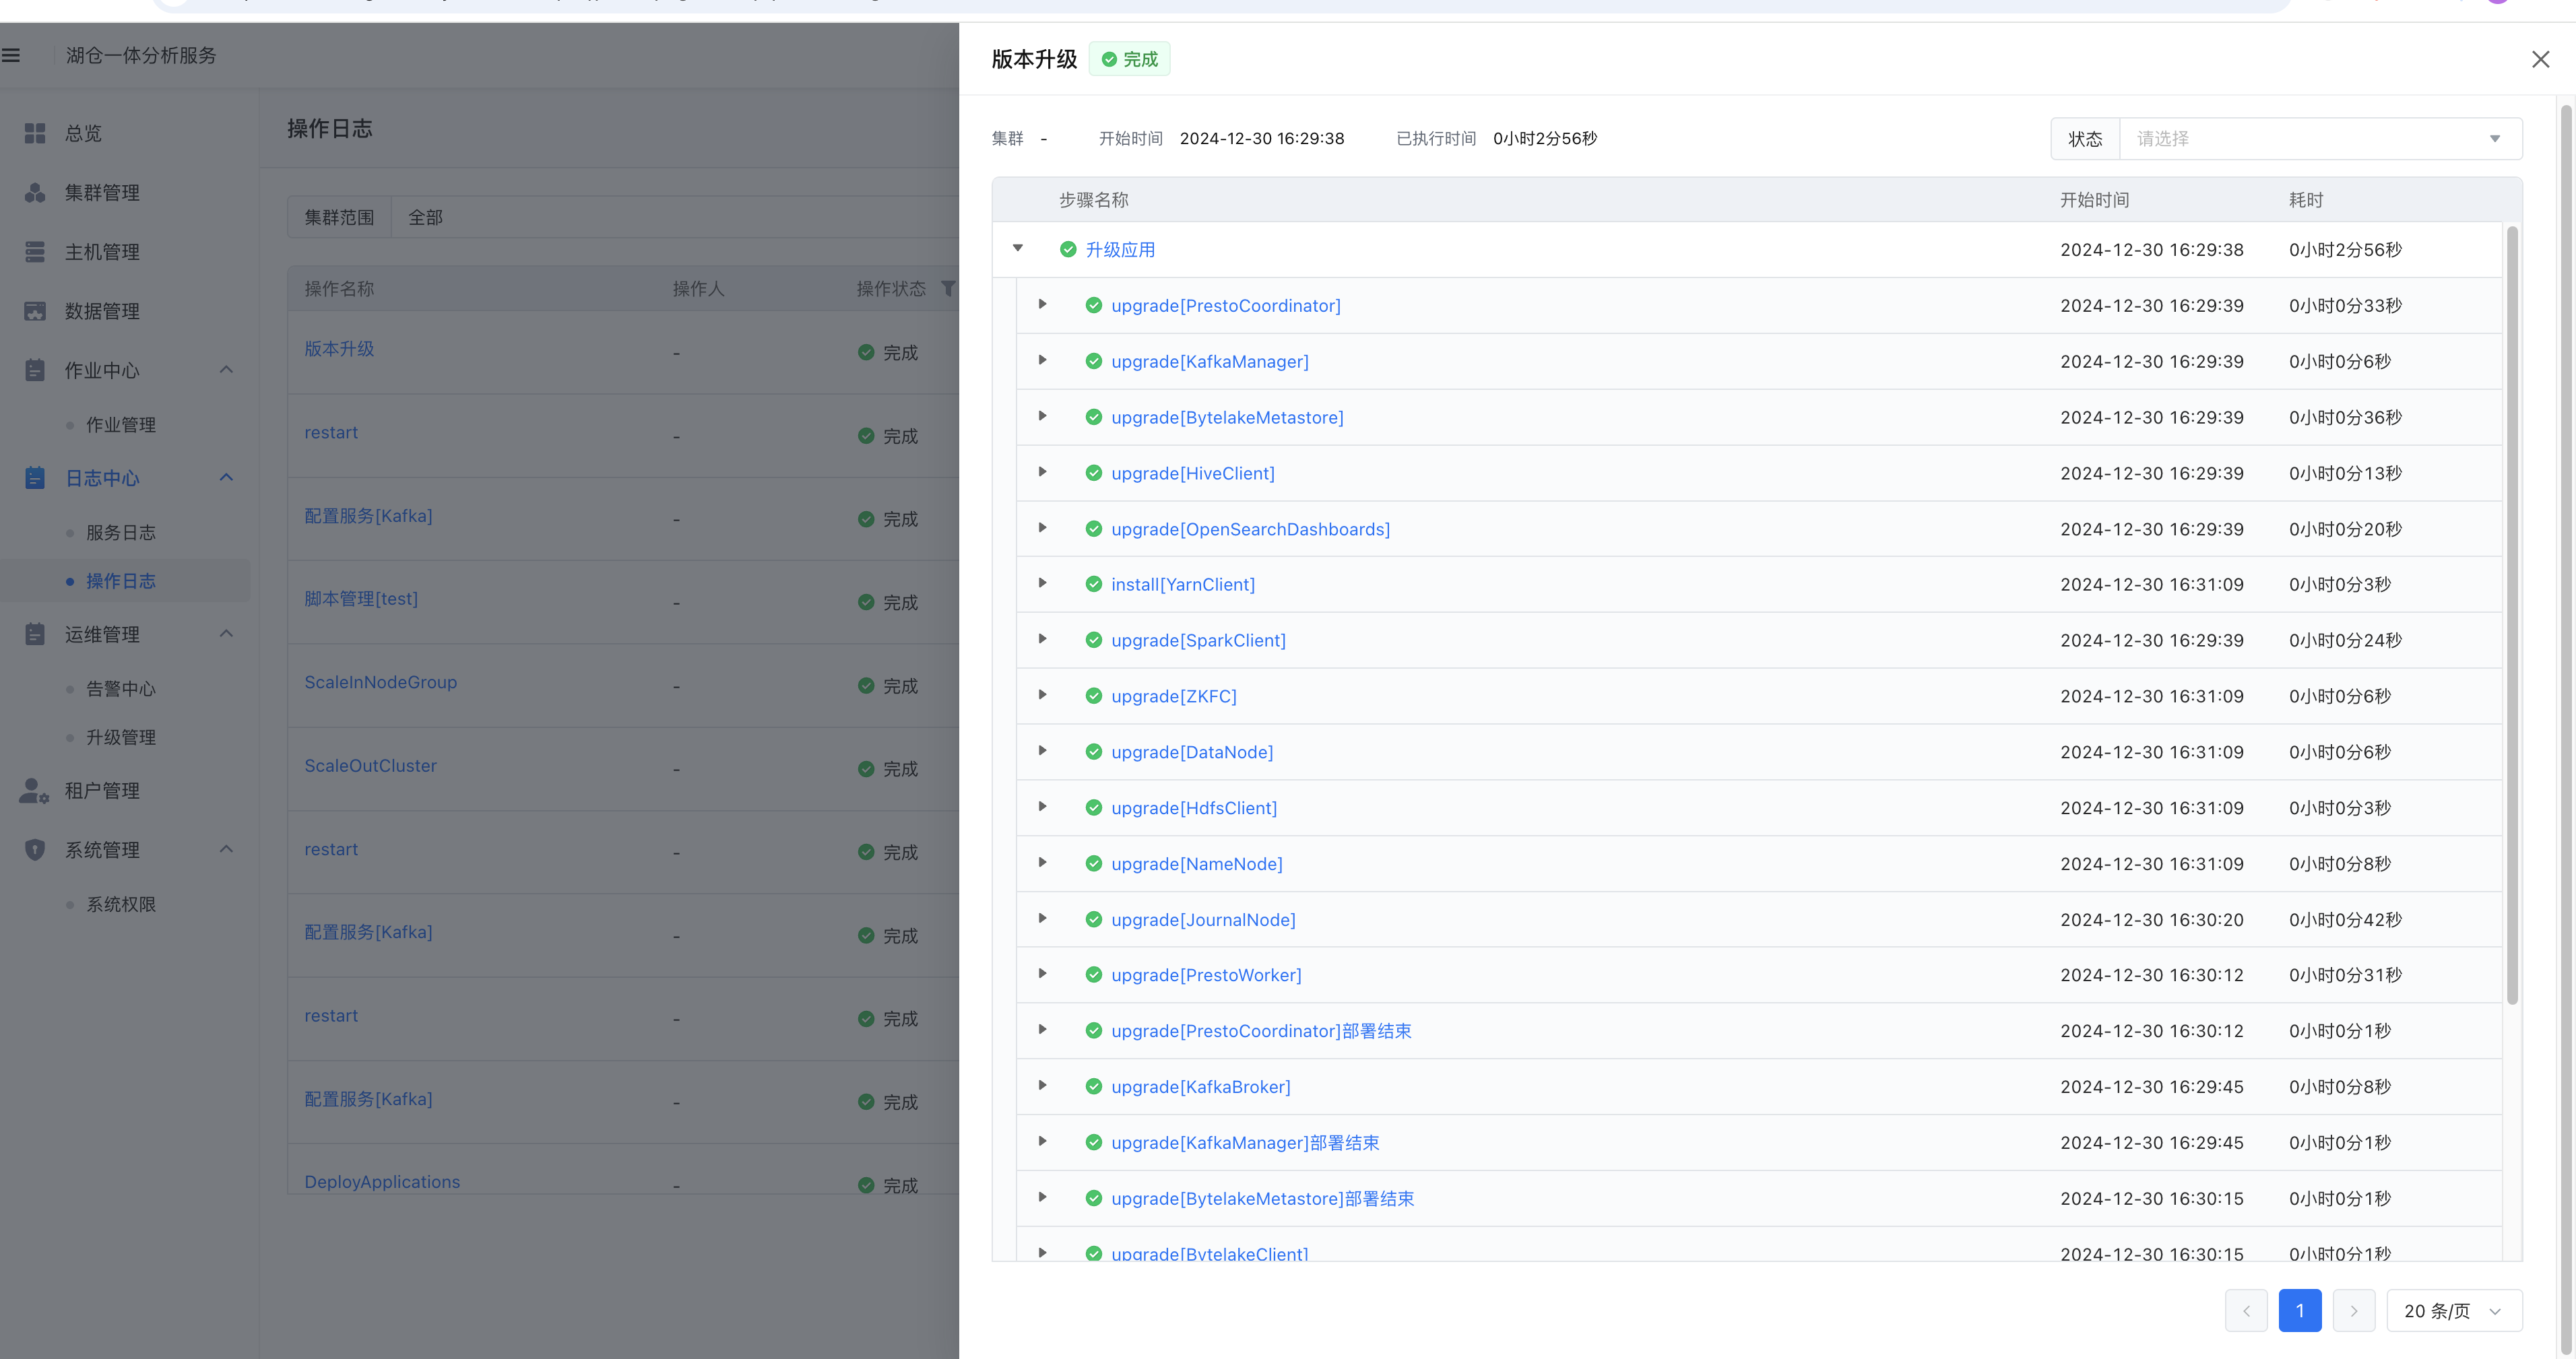Screen dimensions: 2576x1359
Task: Open the hamburger menu icon
Action: [x=11, y=55]
